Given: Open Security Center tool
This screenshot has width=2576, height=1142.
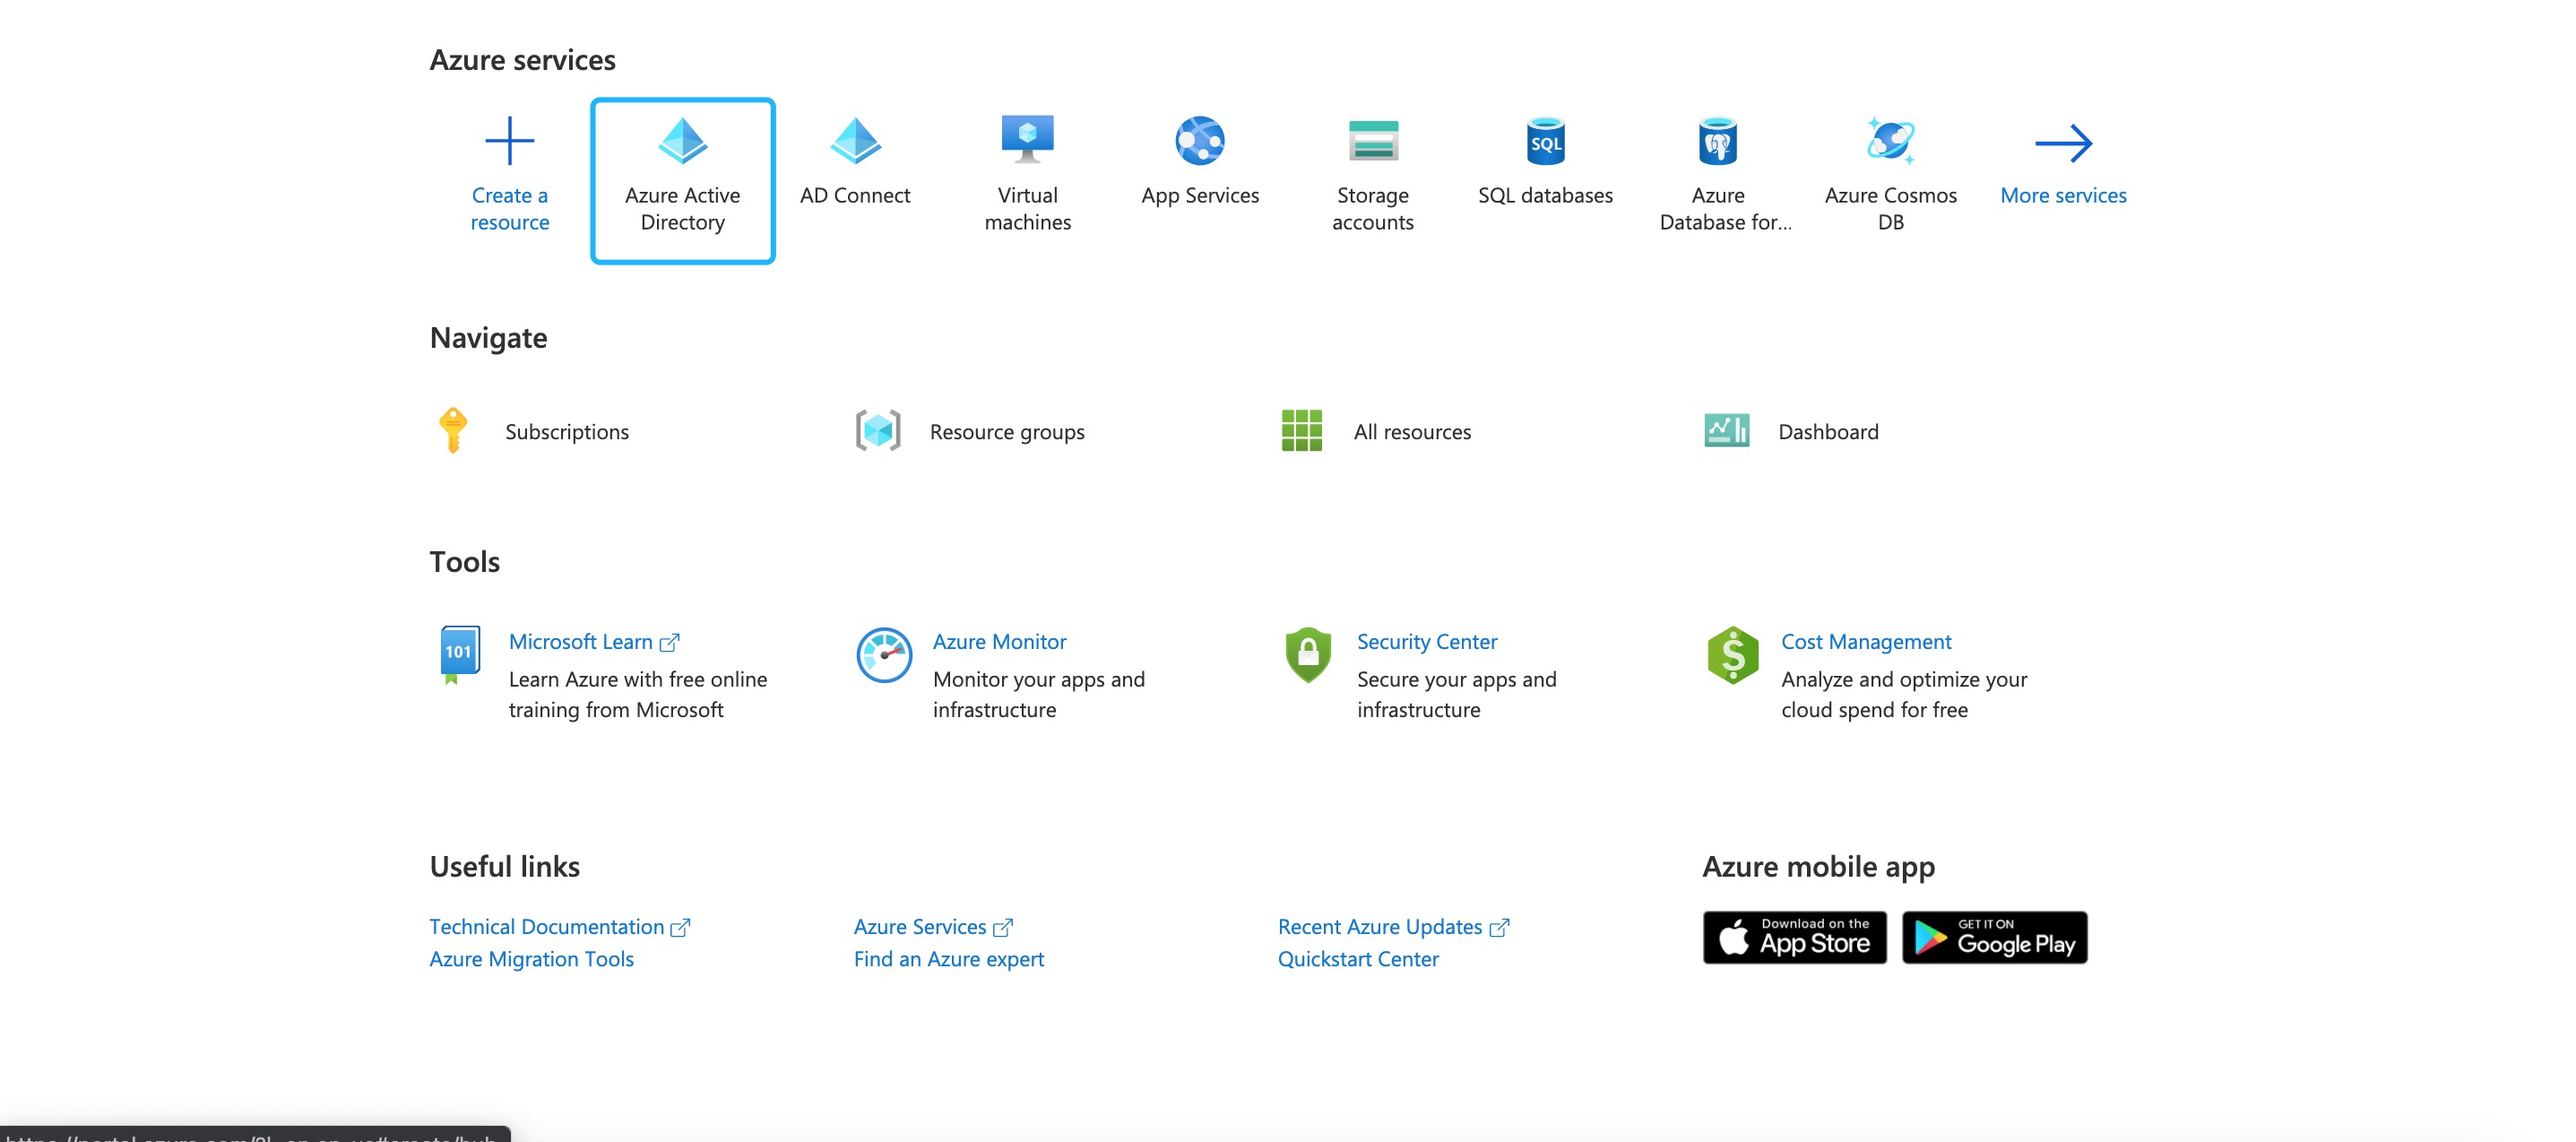Looking at the screenshot, I should [x=1426, y=641].
